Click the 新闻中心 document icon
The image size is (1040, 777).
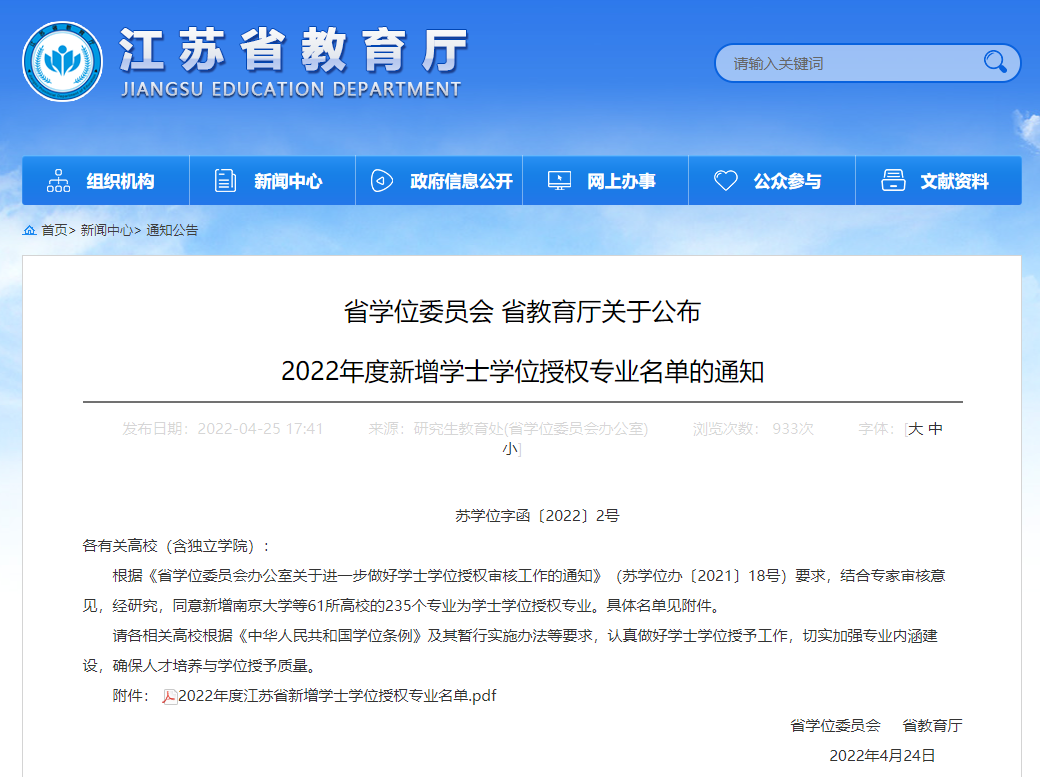[x=226, y=181]
